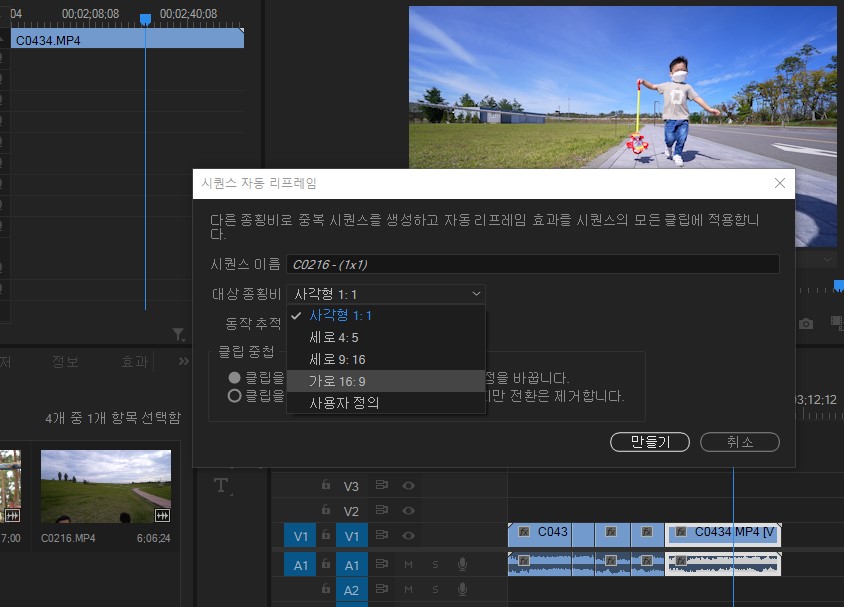Screen dimensions: 844x607
Task: Close the 시퀀스 자동 리프레임 dialog
Action: (x=779, y=183)
